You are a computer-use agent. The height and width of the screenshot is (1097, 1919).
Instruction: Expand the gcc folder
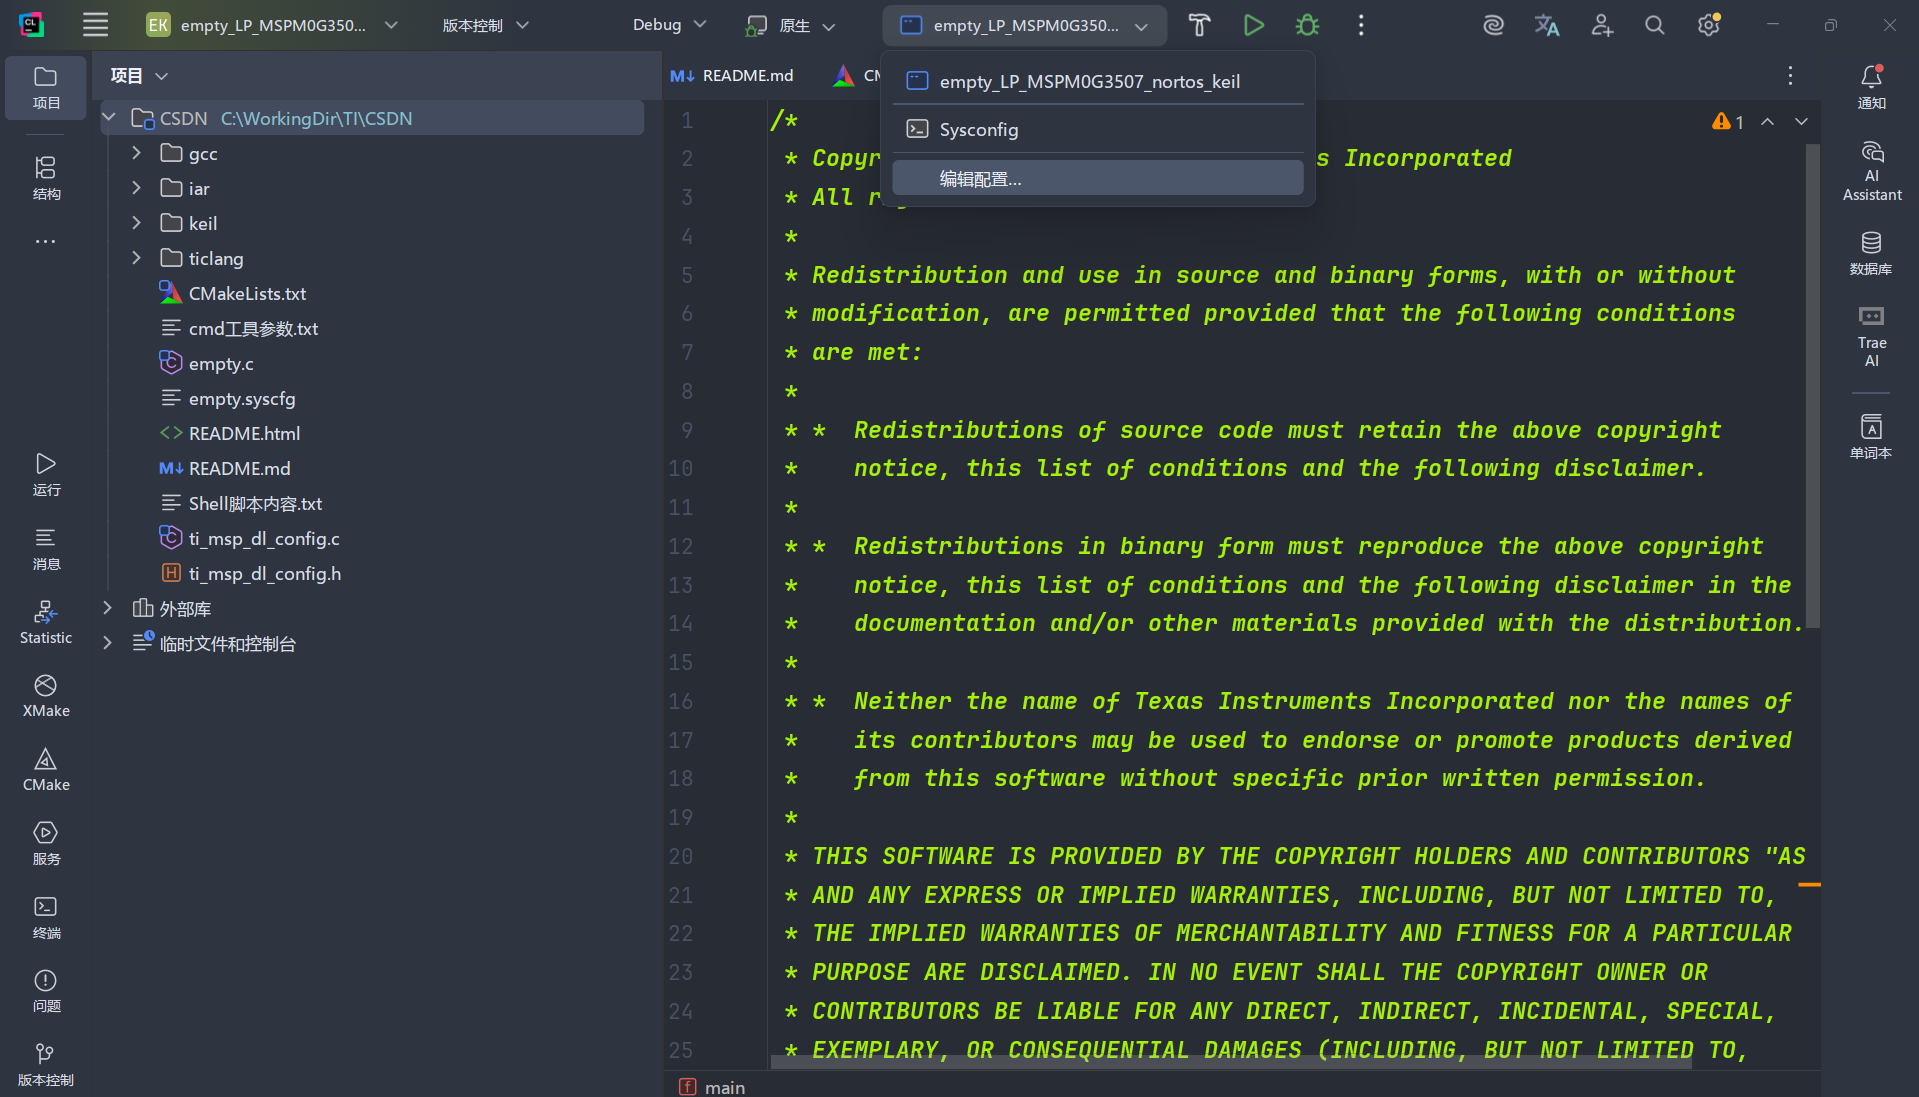tap(137, 153)
